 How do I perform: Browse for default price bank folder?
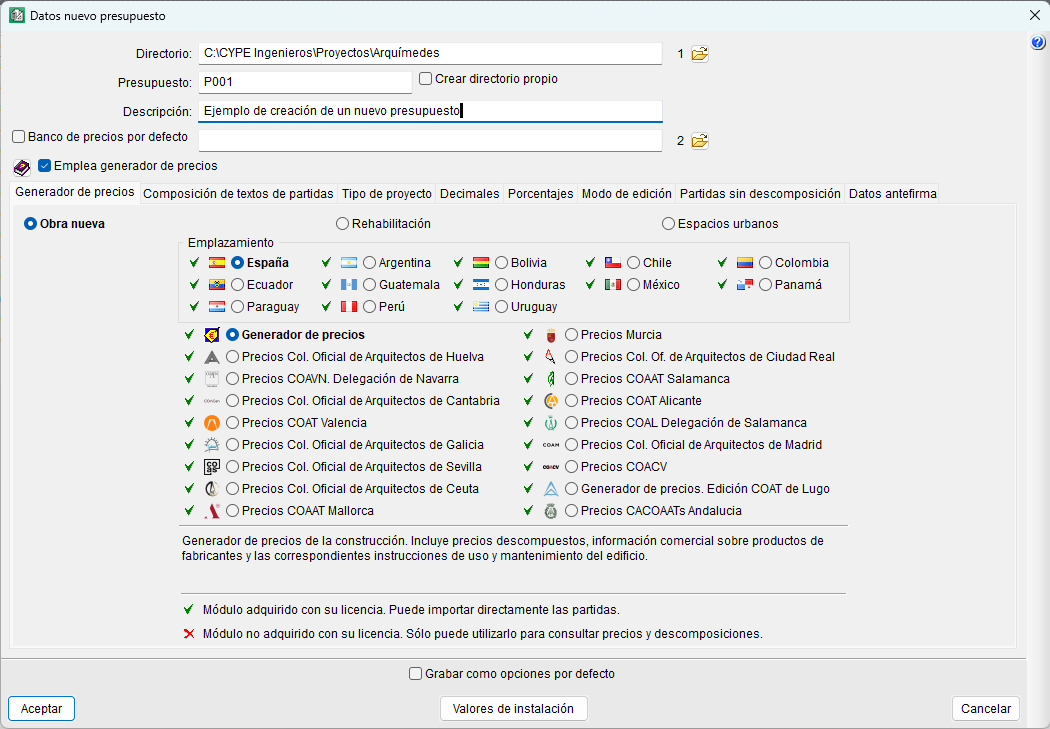click(x=699, y=141)
